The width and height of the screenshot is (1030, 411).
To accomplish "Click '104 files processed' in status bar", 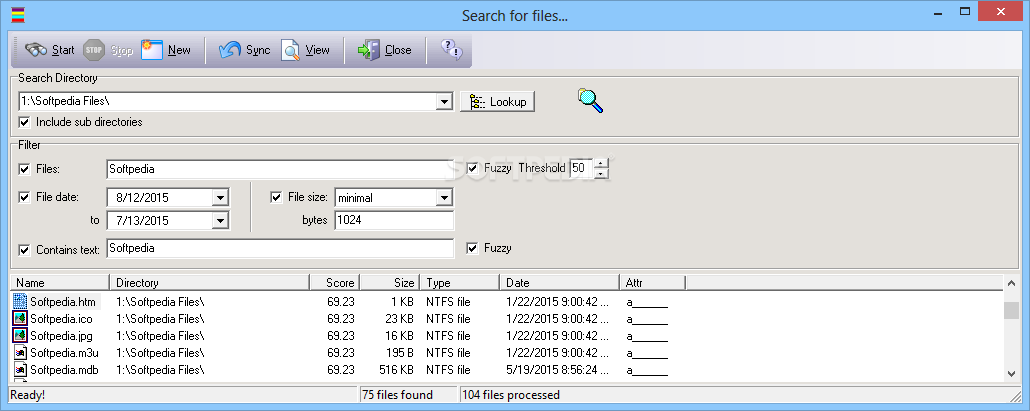I will pyautogui.click(x=511, y=395).
